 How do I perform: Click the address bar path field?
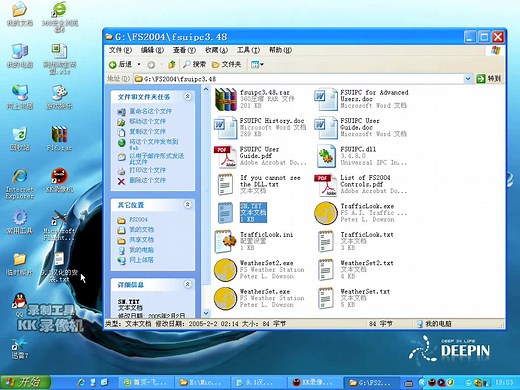click(x=299, y=79)
